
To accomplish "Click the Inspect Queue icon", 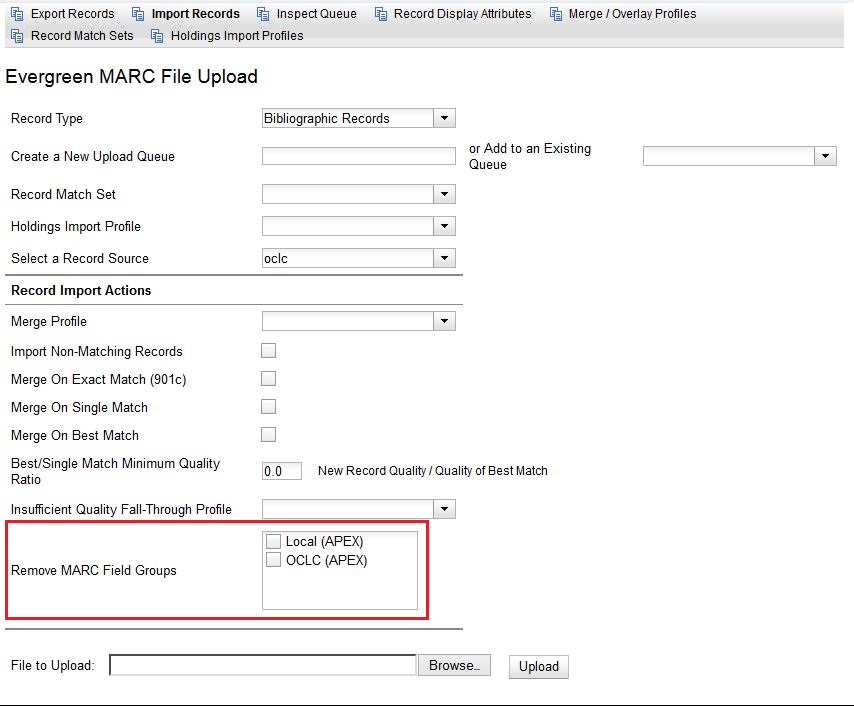I will pos(263,14).
